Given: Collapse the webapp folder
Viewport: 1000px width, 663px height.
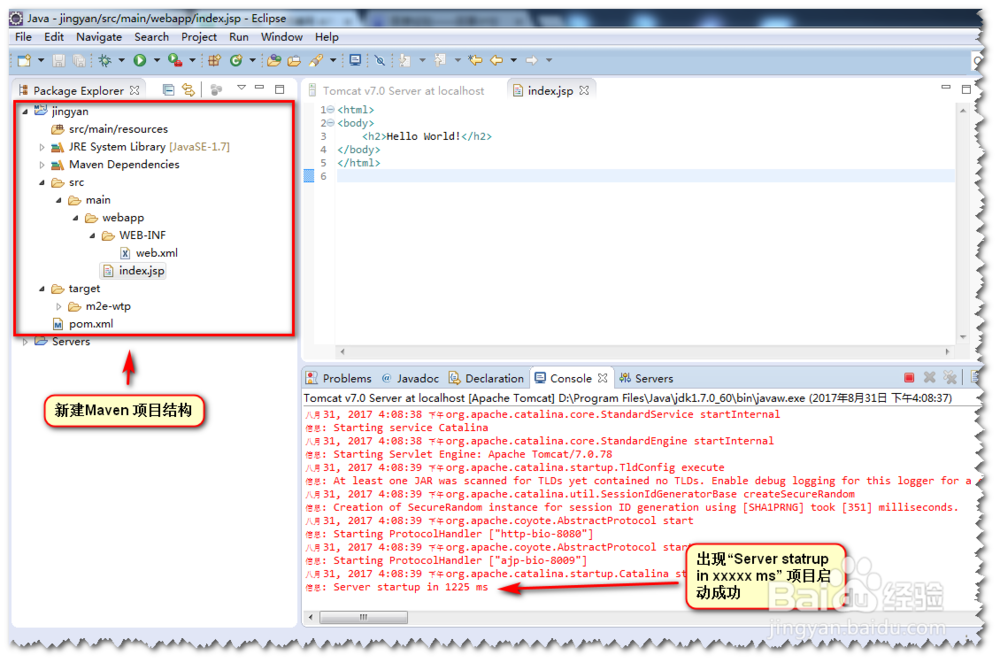Looking at the screenshot, I should point(76,218).
